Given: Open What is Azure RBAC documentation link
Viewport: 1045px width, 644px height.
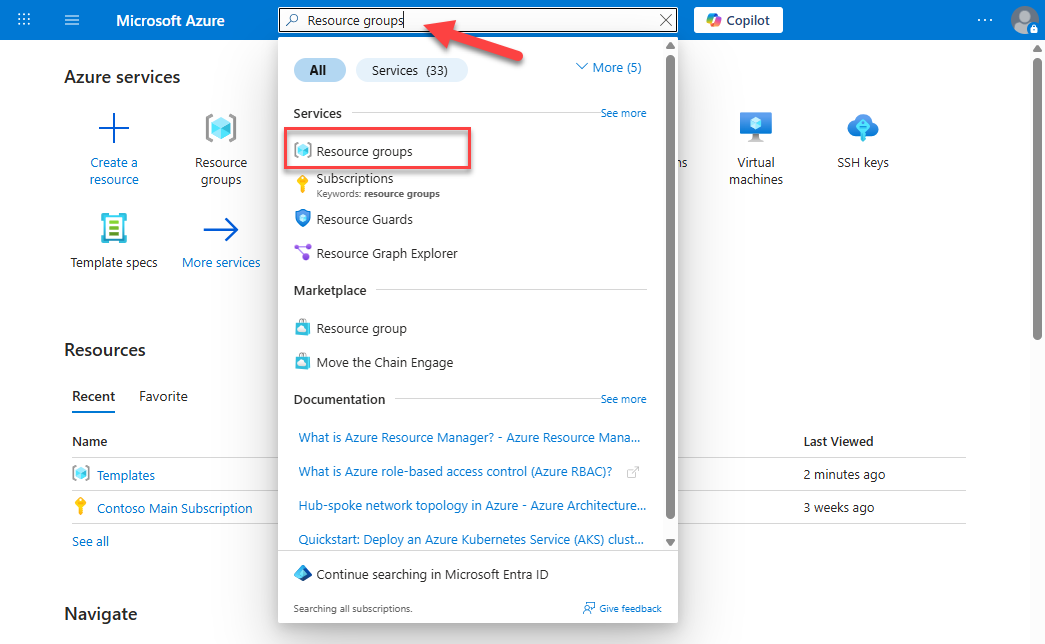Looking at the screenshot, I should [455, 471].
